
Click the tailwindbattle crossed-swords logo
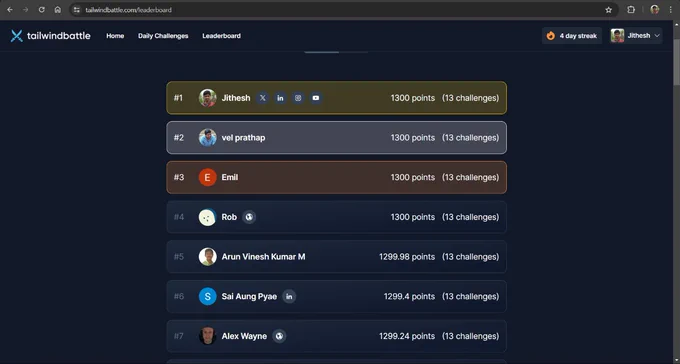coord(16,36)
